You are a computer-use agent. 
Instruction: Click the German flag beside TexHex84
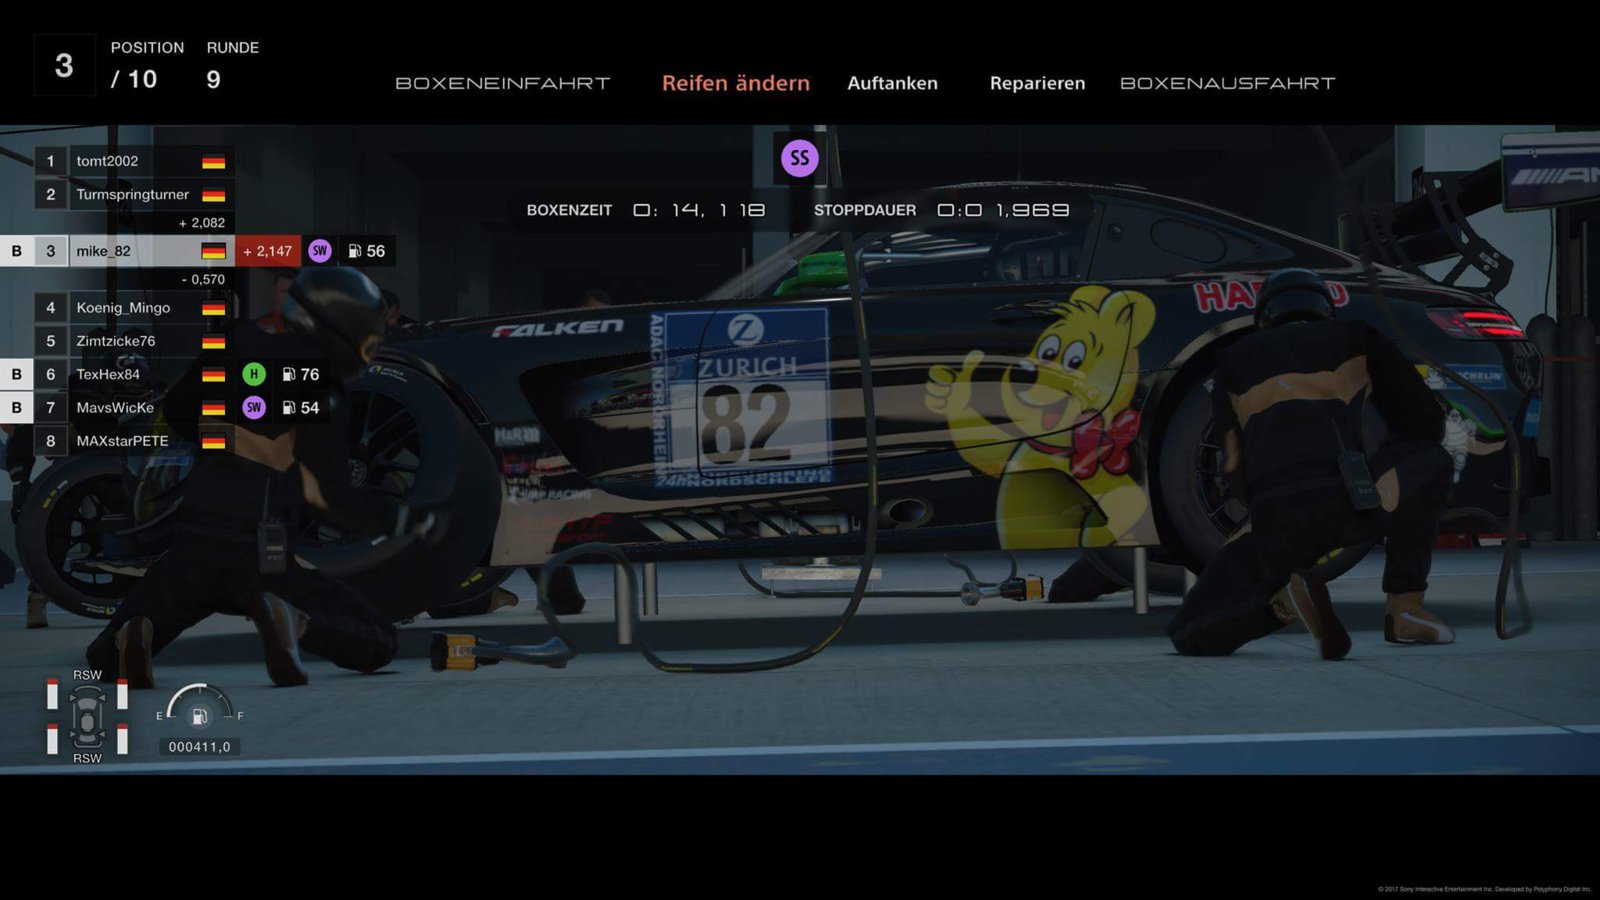[213, 374]
